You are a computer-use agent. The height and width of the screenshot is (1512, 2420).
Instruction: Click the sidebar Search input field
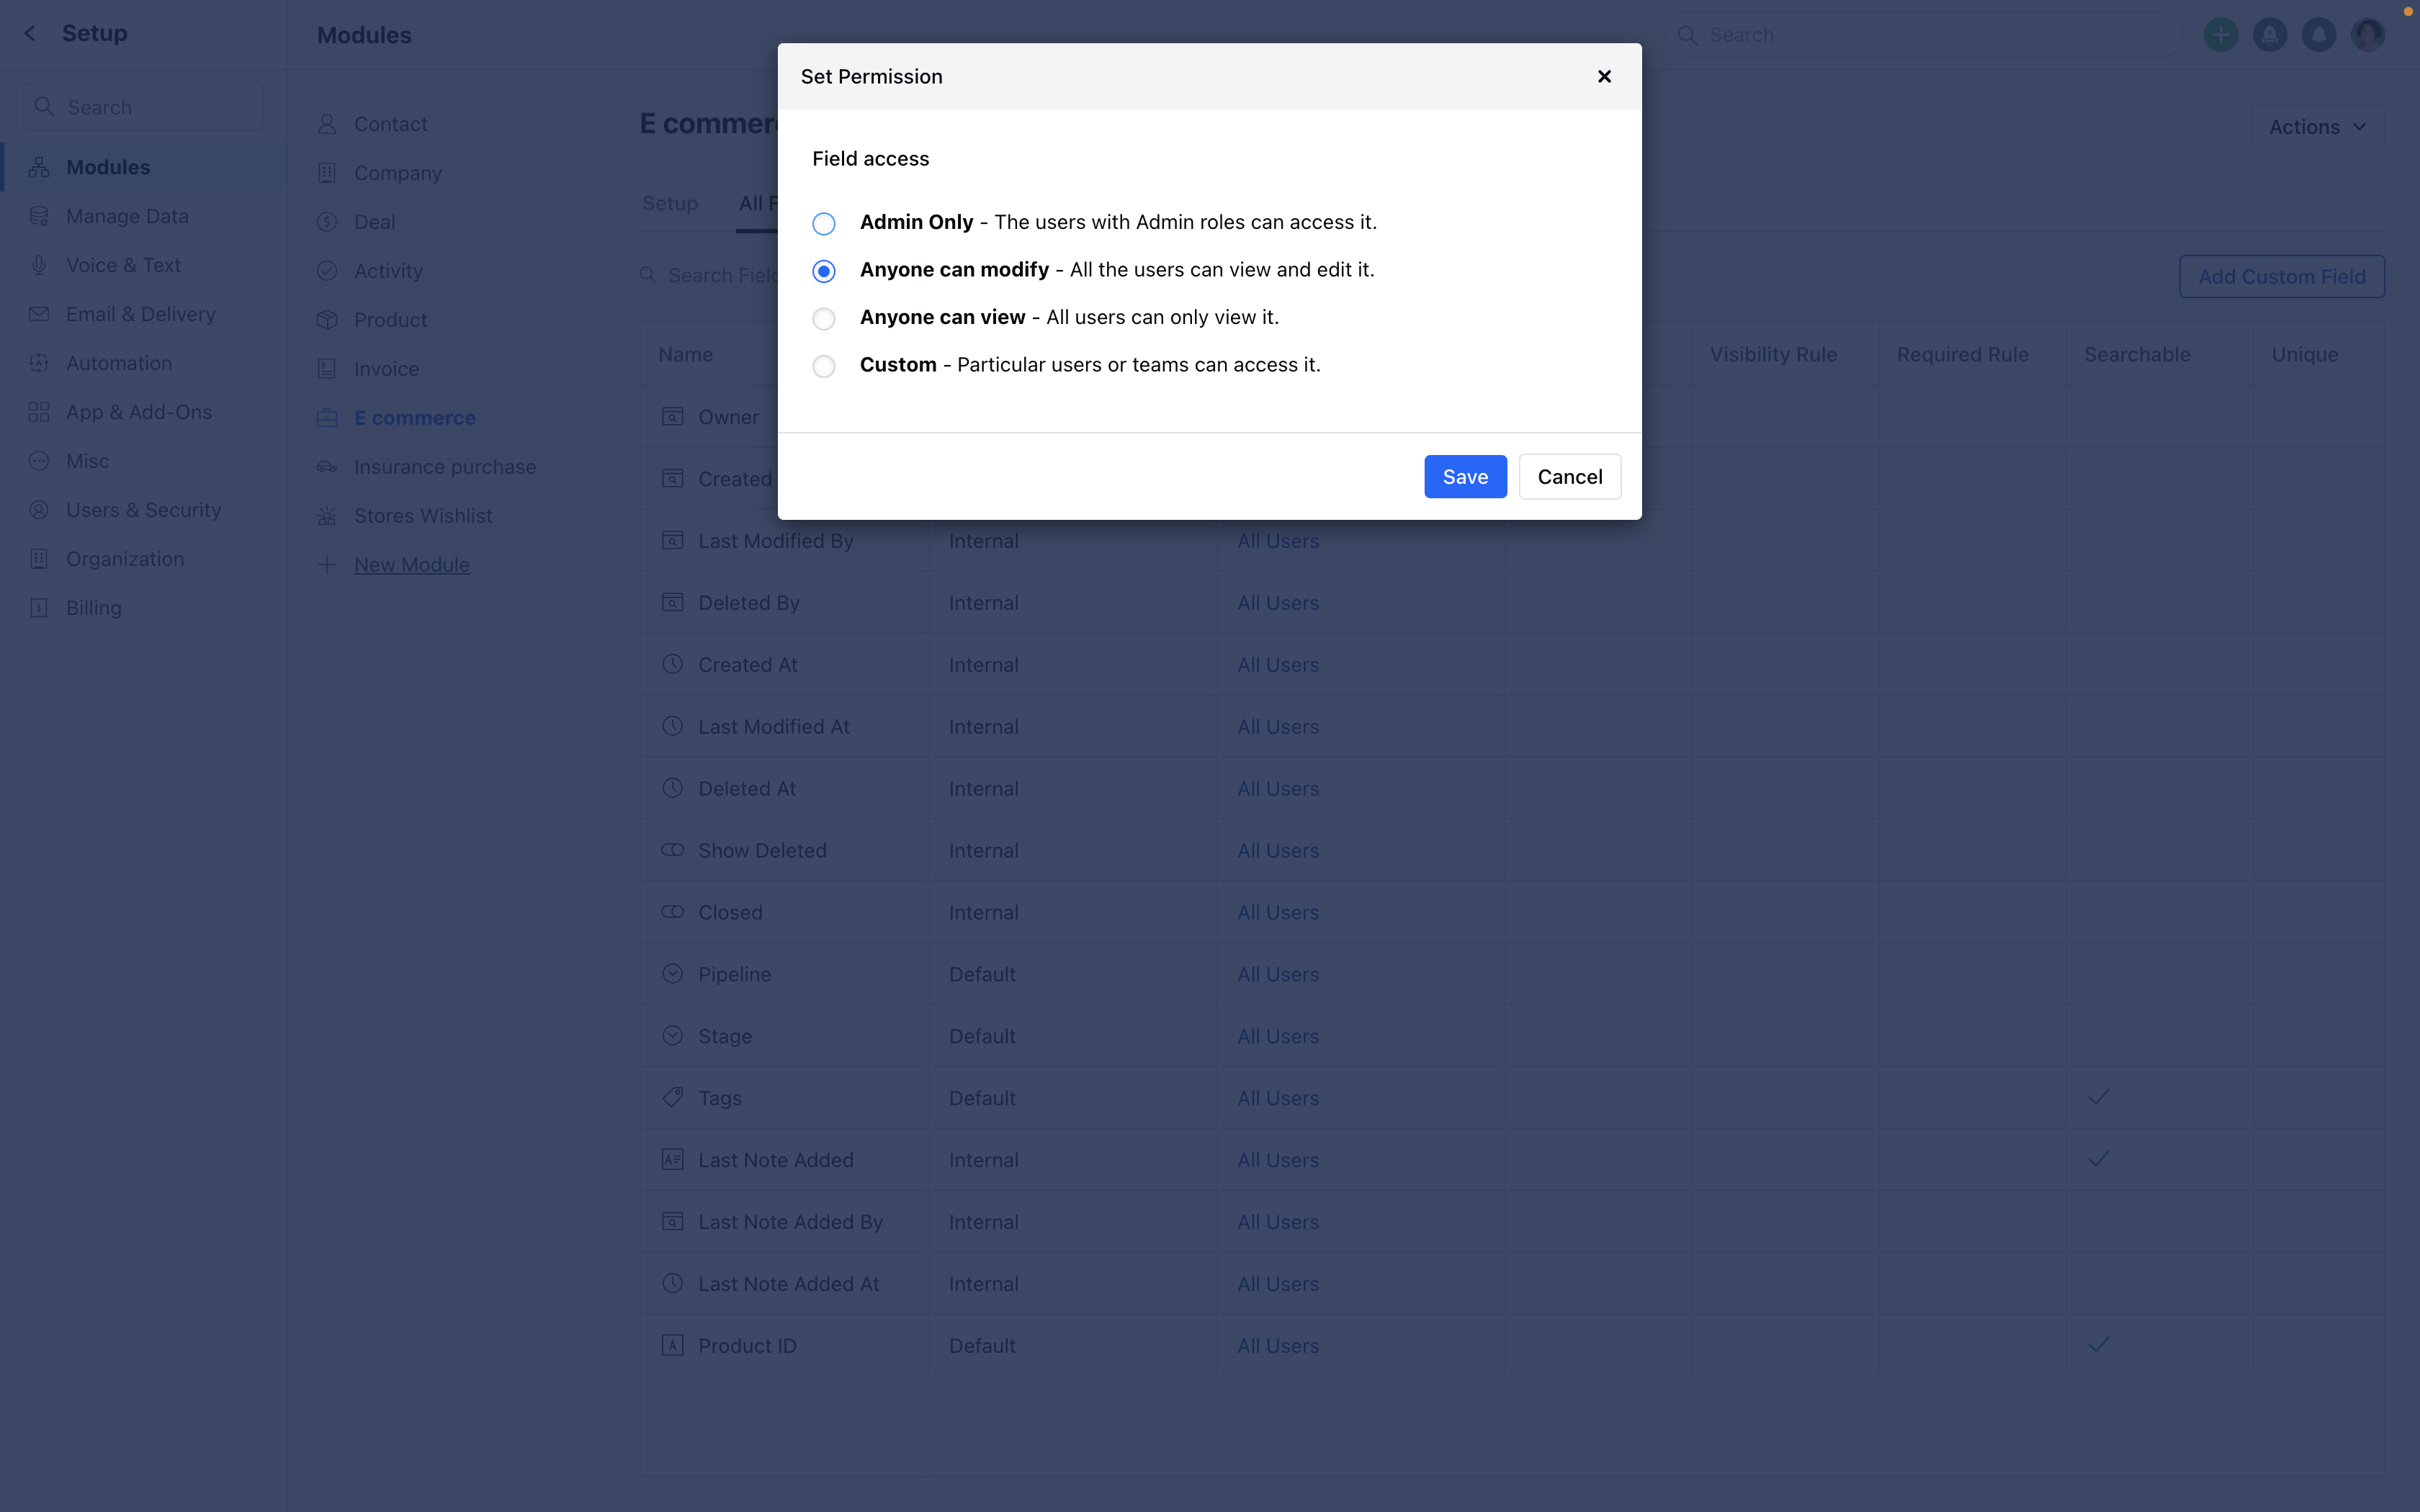click(x=155, y=107)
